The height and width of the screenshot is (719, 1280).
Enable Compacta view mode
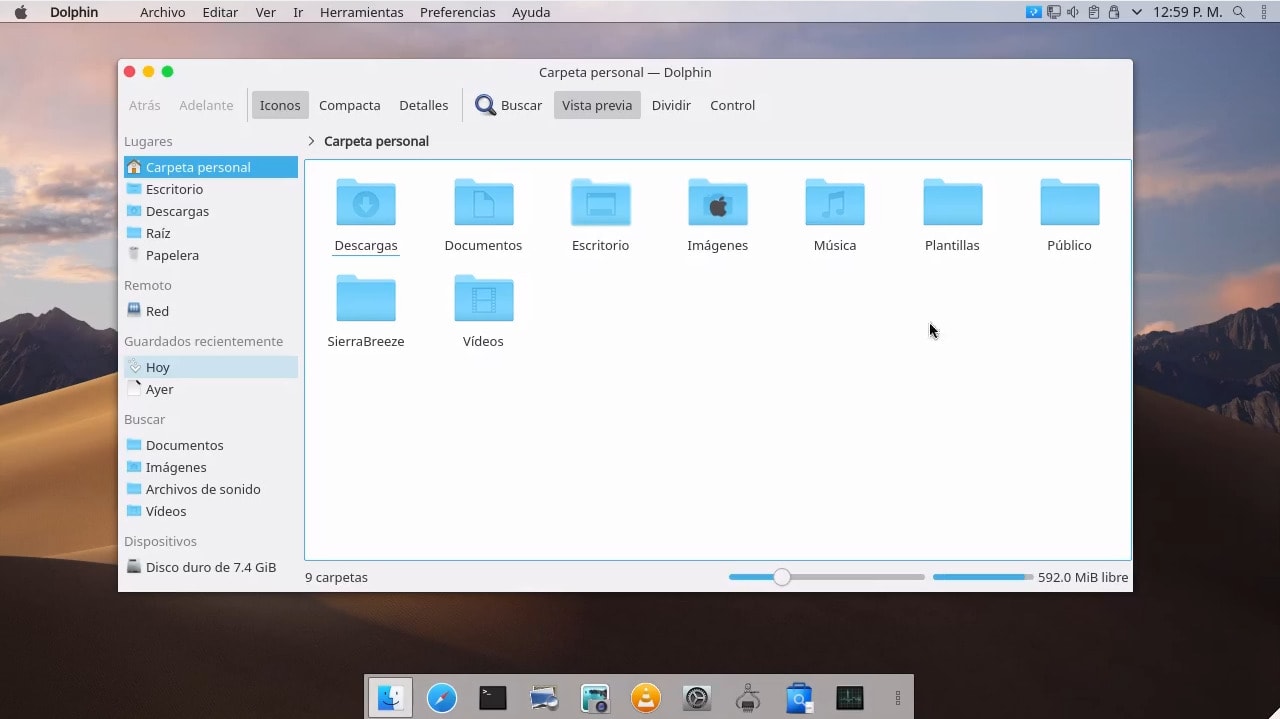(349, 105)
